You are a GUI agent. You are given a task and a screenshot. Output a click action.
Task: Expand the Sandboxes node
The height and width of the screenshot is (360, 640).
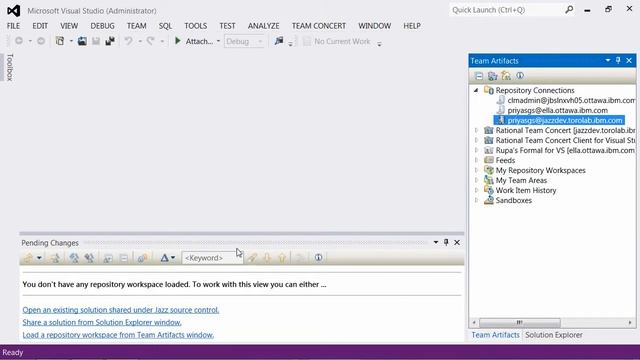pos(476,200)
